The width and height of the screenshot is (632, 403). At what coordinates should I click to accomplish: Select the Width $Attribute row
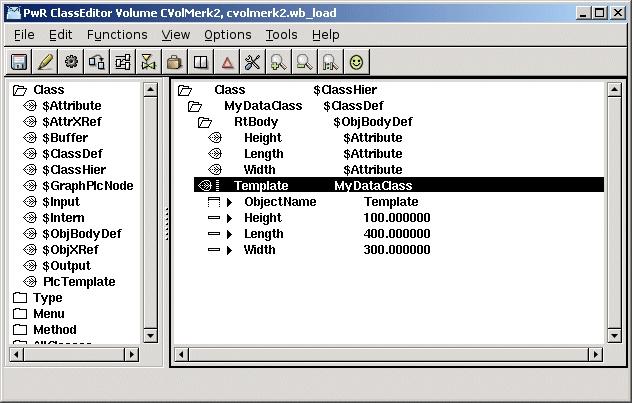click(x=305, y=170)
